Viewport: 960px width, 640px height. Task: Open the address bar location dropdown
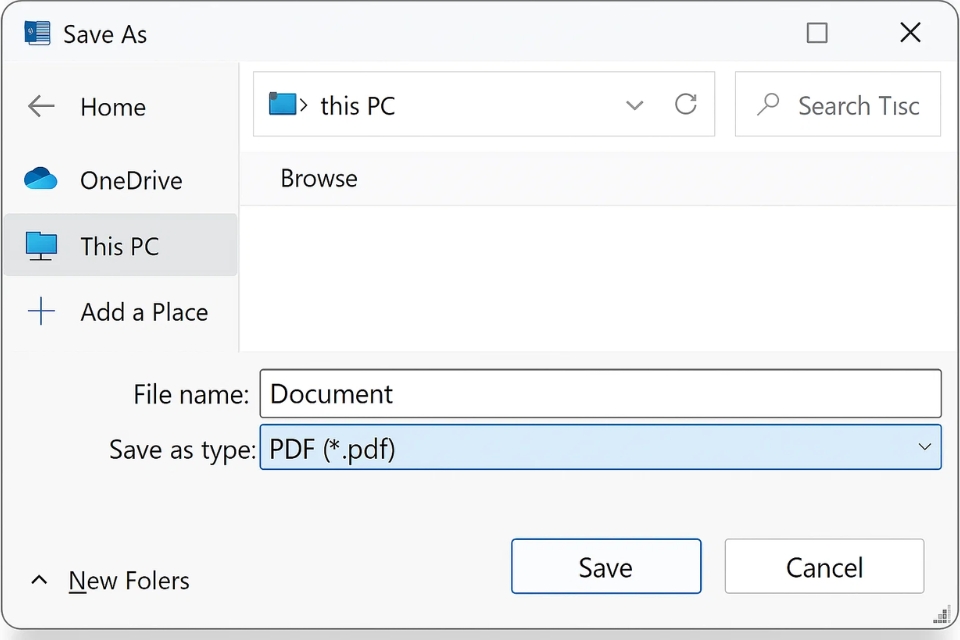(635, 104)
